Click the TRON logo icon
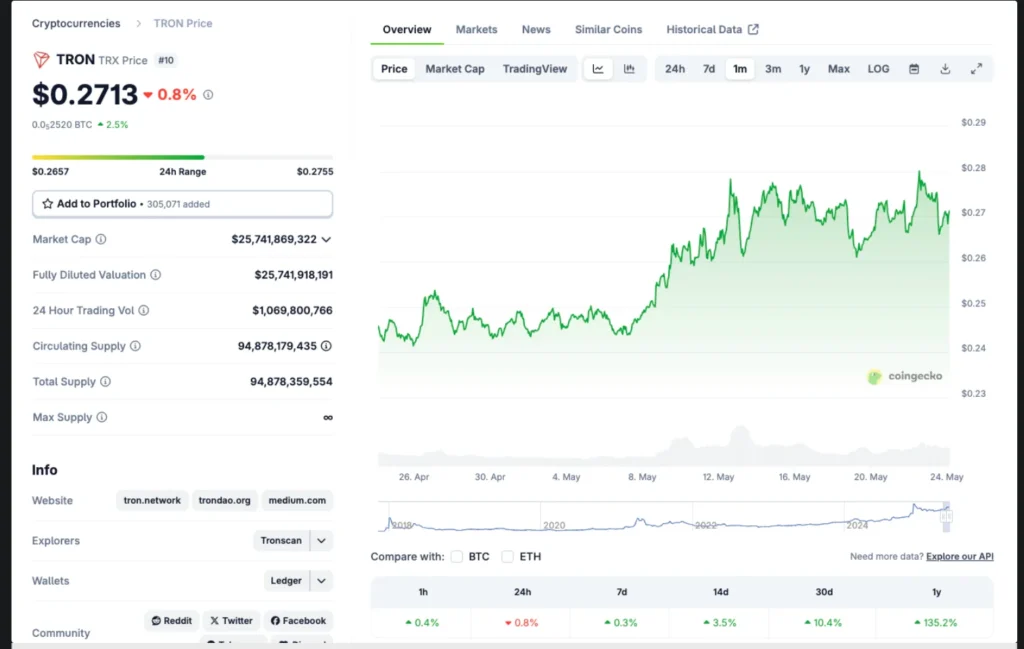 tap(41, 60)
